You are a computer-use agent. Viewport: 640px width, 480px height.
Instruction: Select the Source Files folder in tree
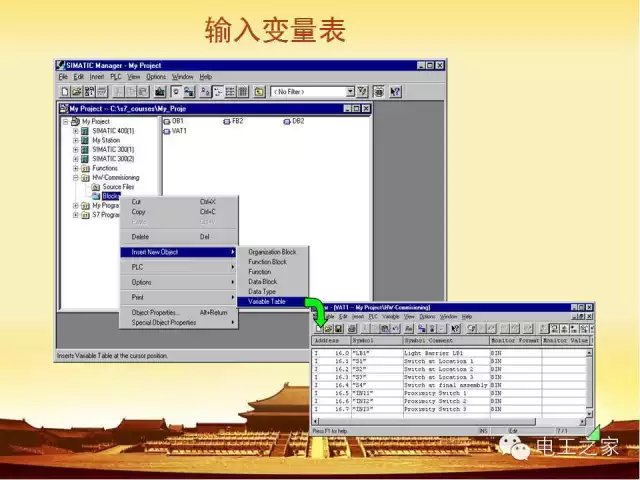click(117, 187)
